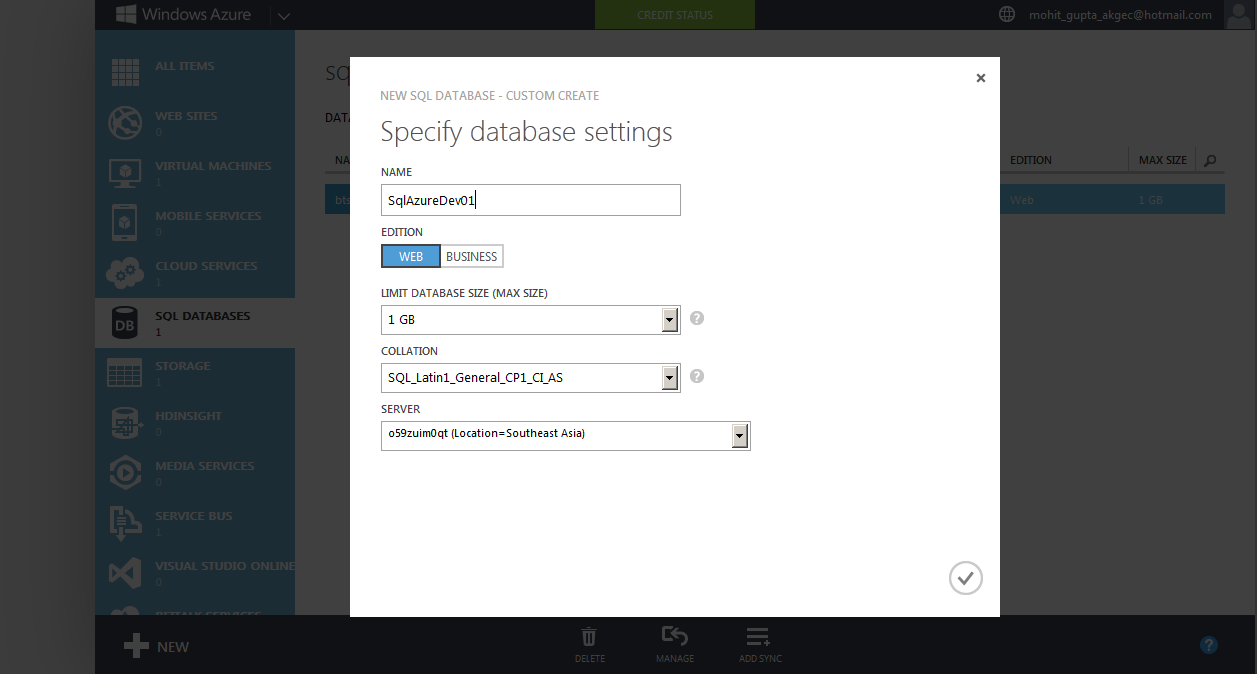Open the Media Services play icon

point(125,472)
